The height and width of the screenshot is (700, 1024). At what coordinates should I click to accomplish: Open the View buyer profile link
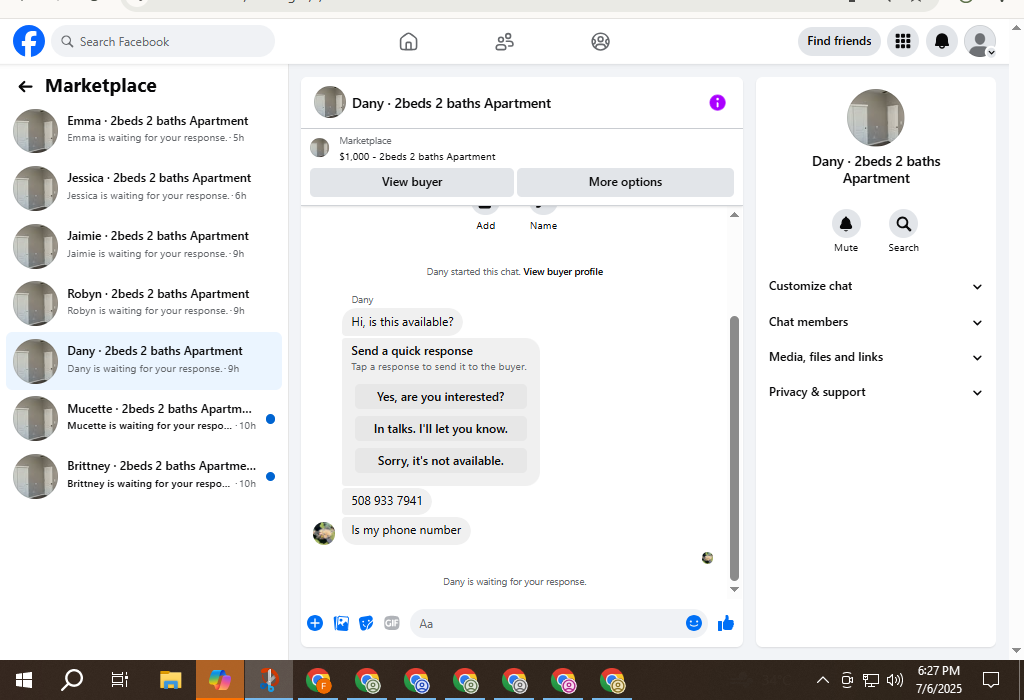563,272
